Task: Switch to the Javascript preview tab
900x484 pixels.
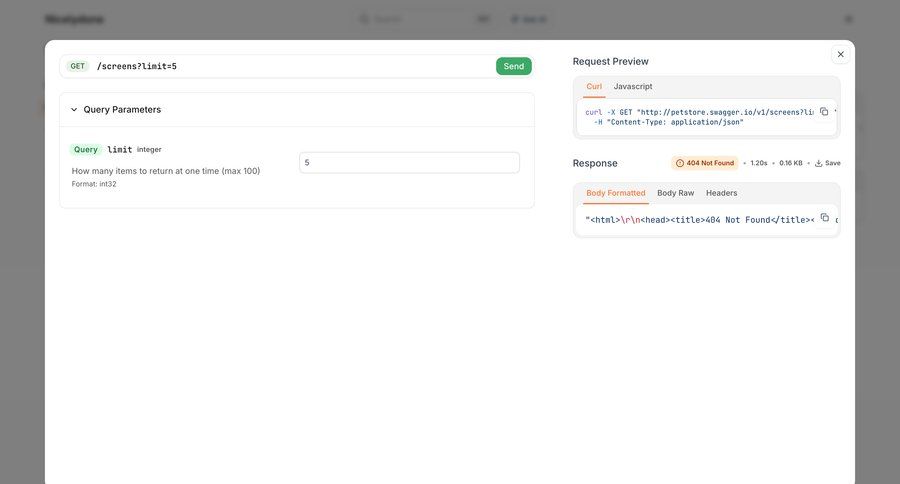Action: (x=633, y=87)
